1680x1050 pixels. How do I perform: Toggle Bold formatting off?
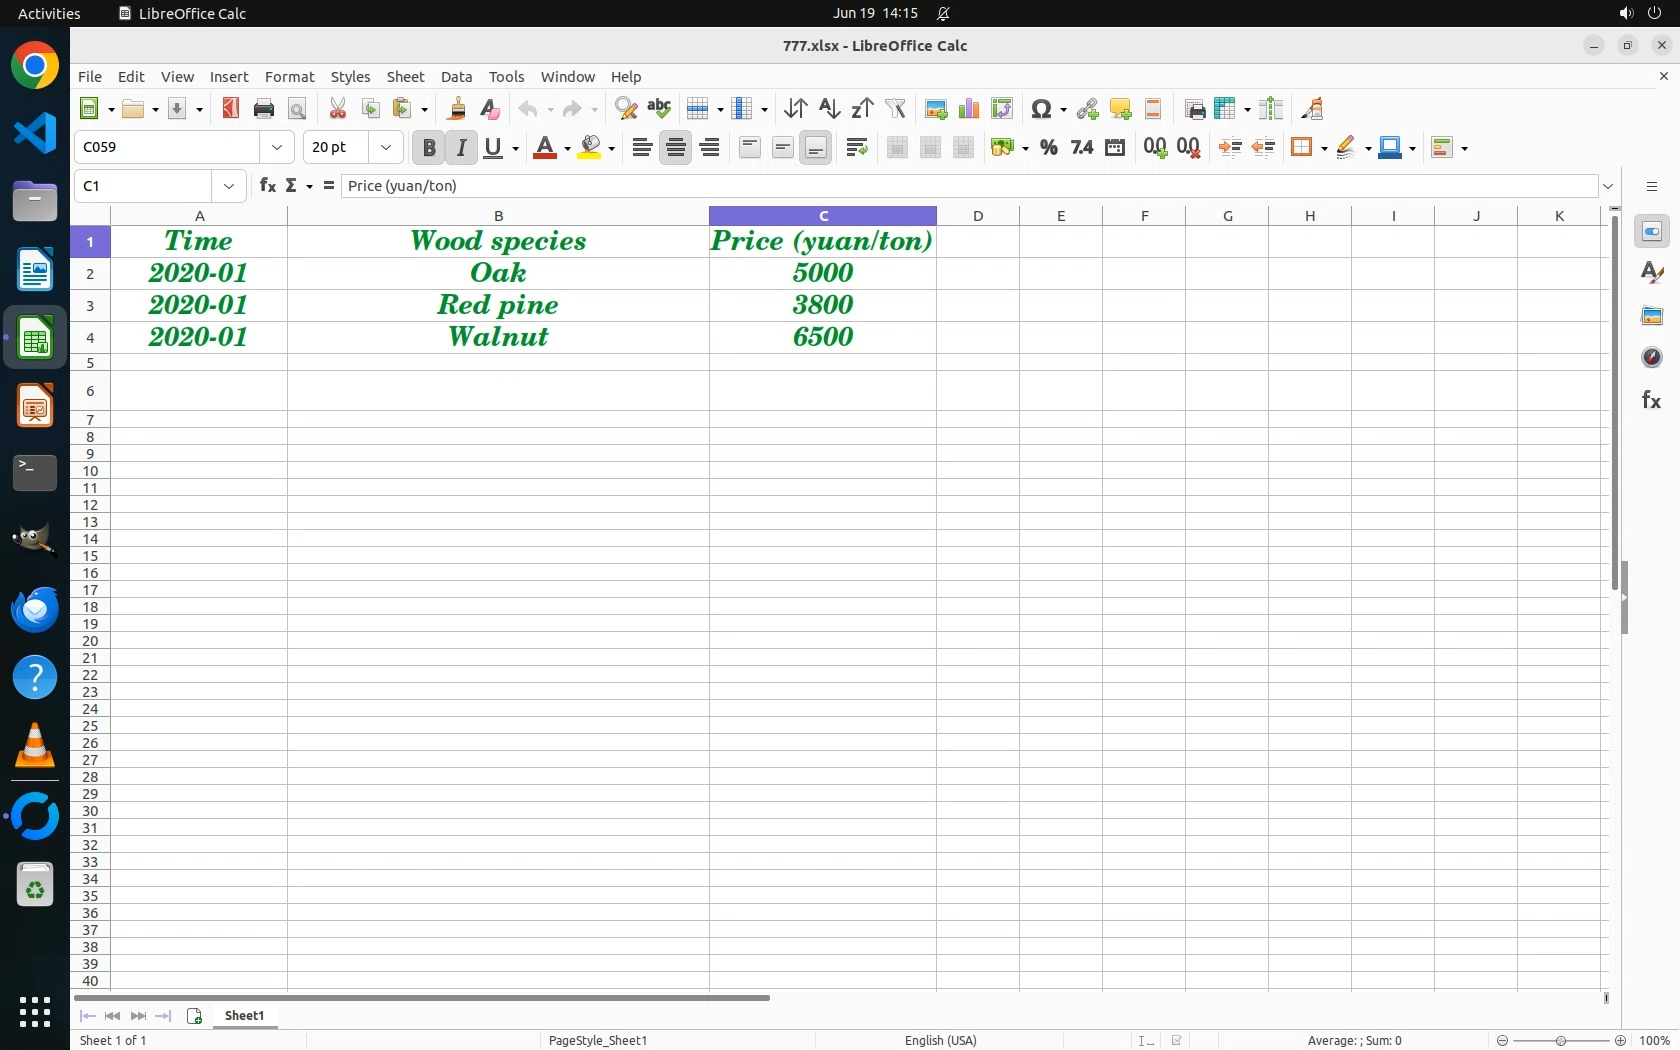pyautogui.click(x=429, y=148)
